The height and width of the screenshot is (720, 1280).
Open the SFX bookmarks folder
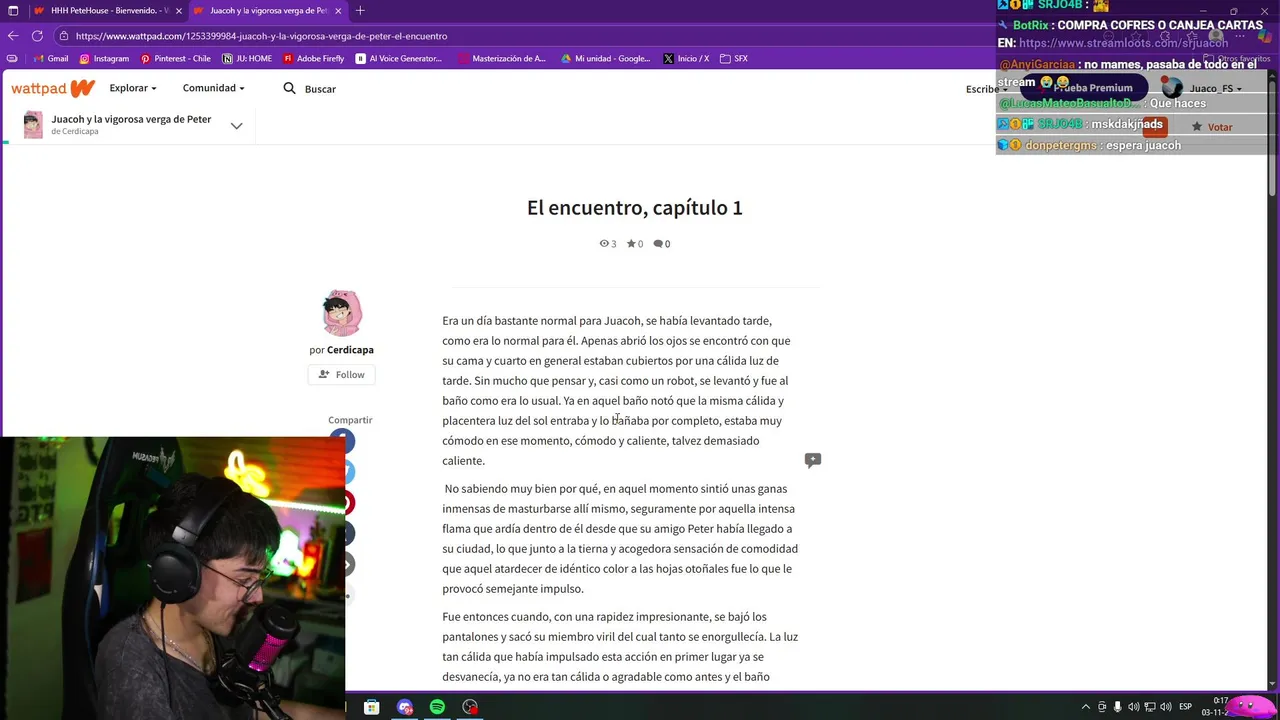click(733, 59)
